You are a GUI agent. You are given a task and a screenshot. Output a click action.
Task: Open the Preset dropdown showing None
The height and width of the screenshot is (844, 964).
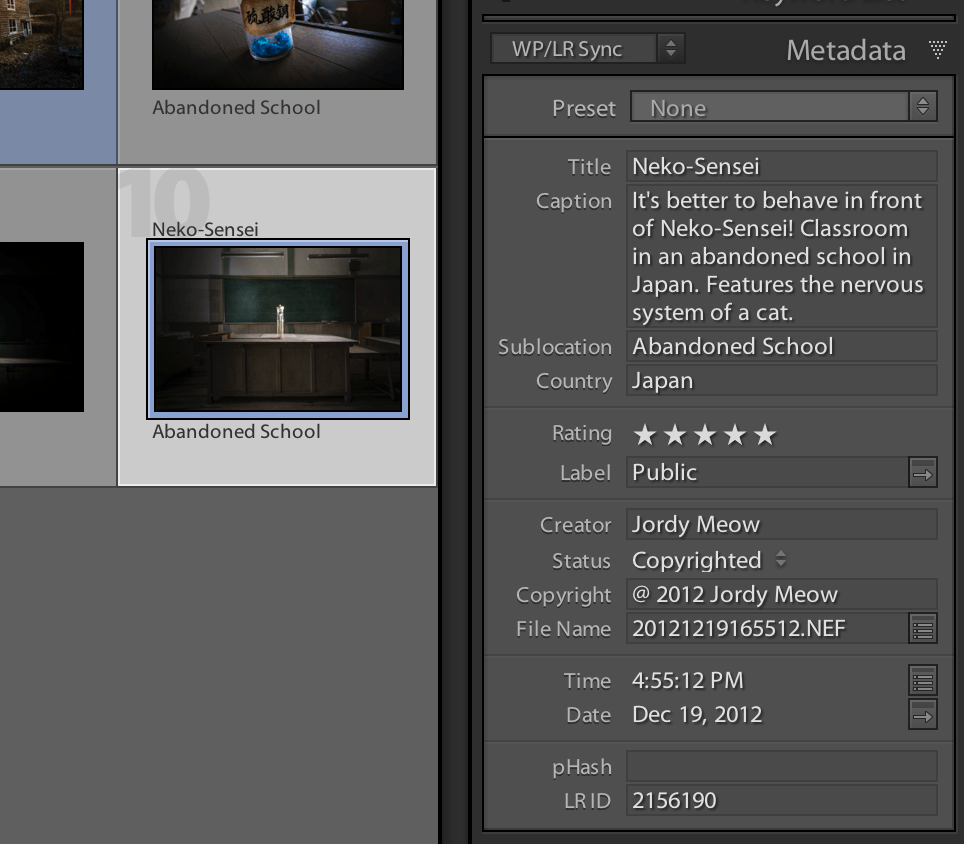pyautogui.click(x=784, y=107)
